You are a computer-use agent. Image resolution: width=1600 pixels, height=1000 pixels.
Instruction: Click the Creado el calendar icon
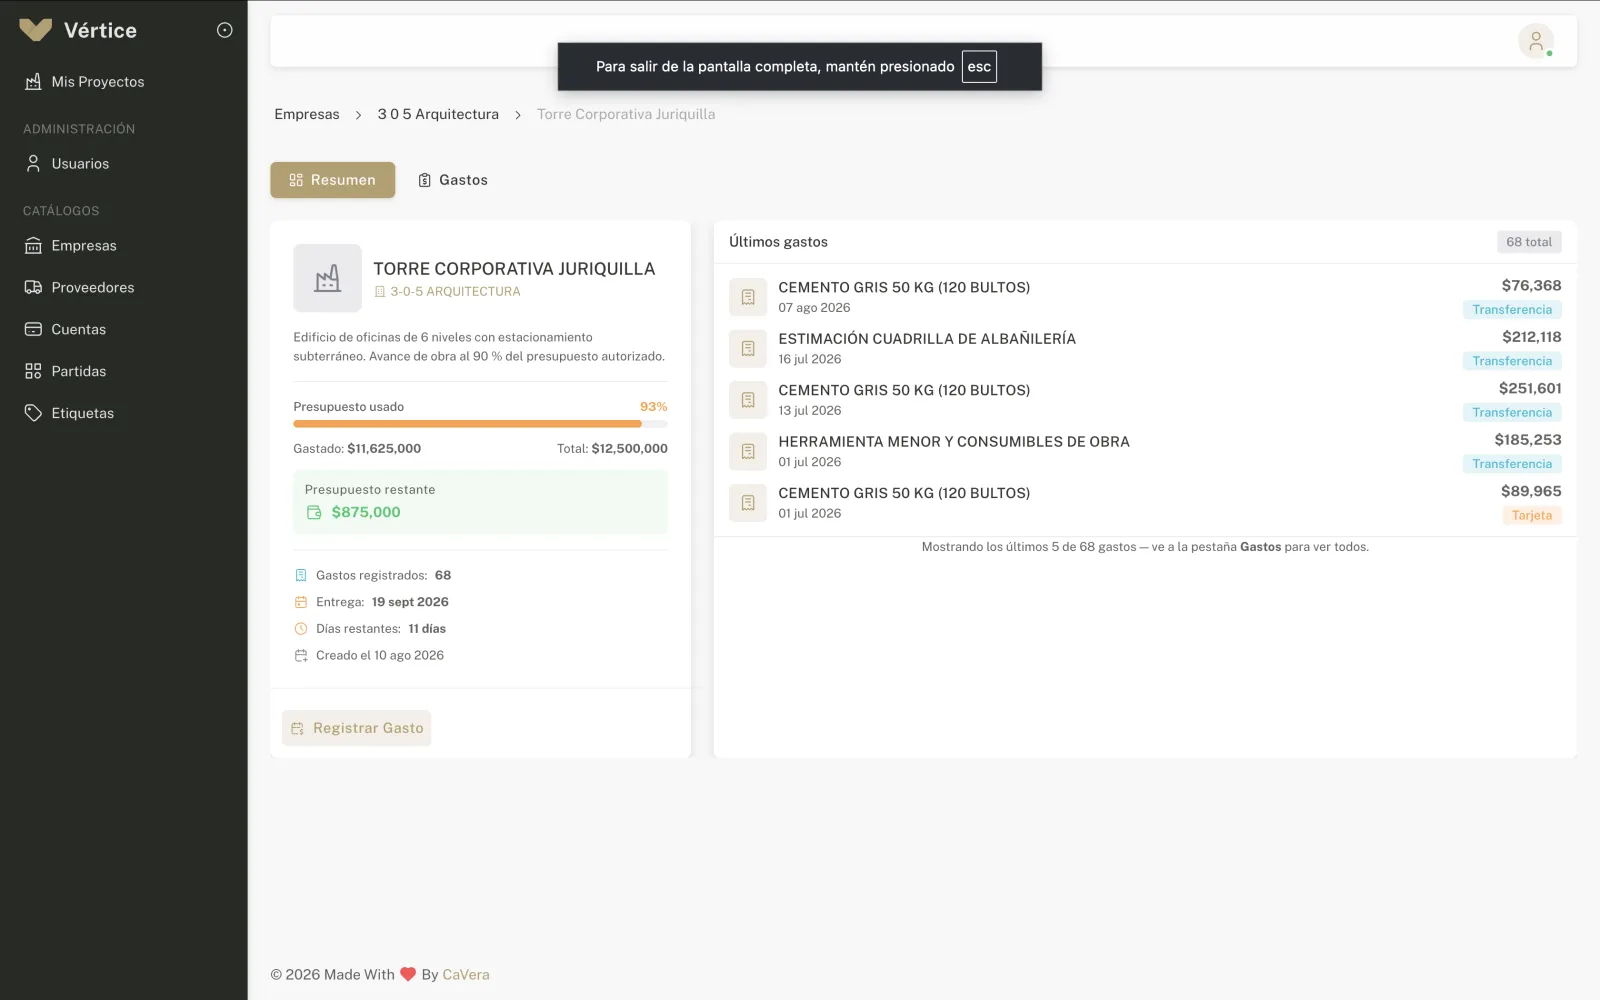(301, 656)
